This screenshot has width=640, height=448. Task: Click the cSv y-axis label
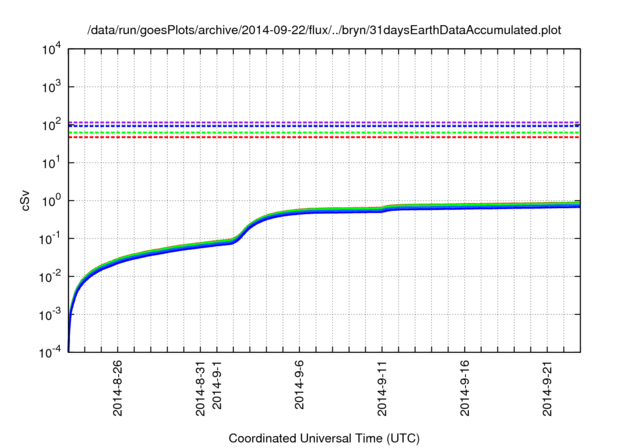coord(26,200)
